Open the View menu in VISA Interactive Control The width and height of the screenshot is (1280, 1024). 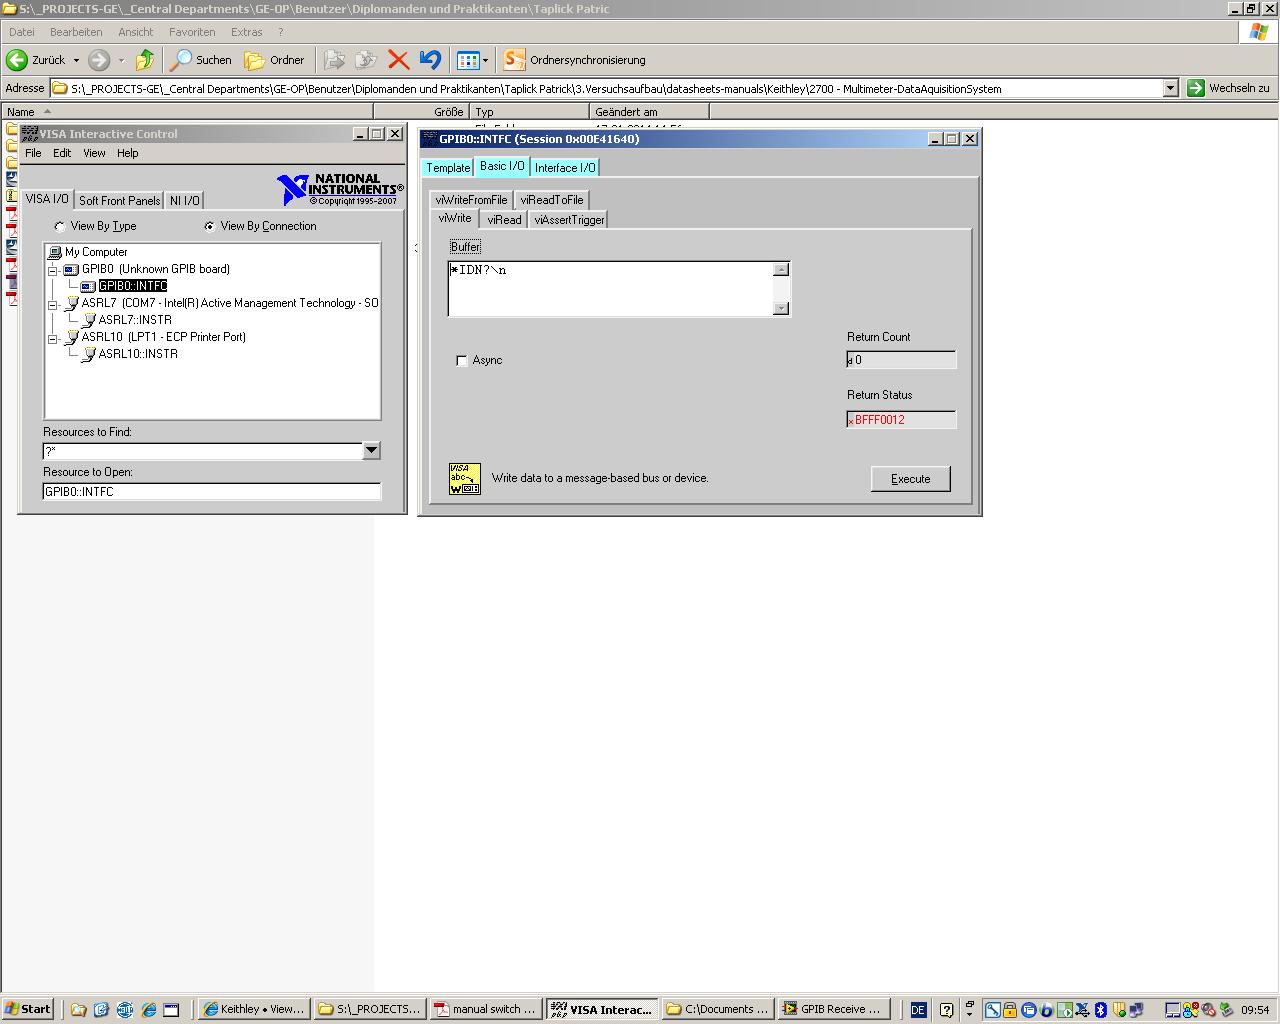[x=94, y=153]
